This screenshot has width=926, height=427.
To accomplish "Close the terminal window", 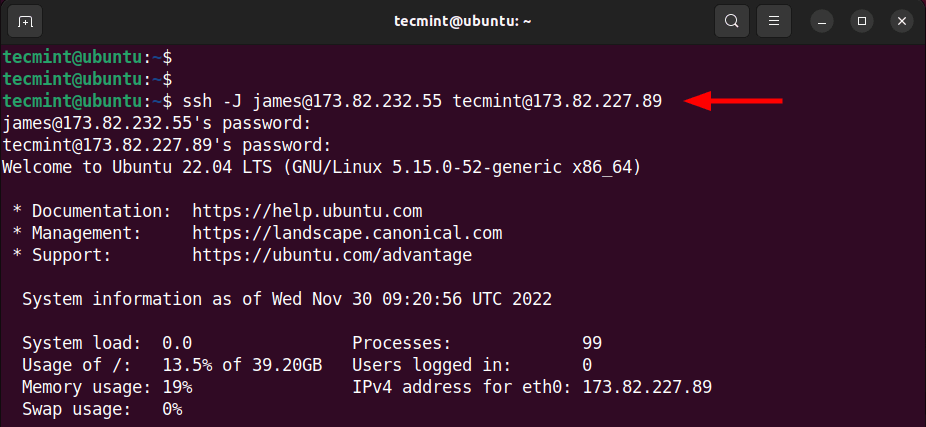I will coord(902,22).
